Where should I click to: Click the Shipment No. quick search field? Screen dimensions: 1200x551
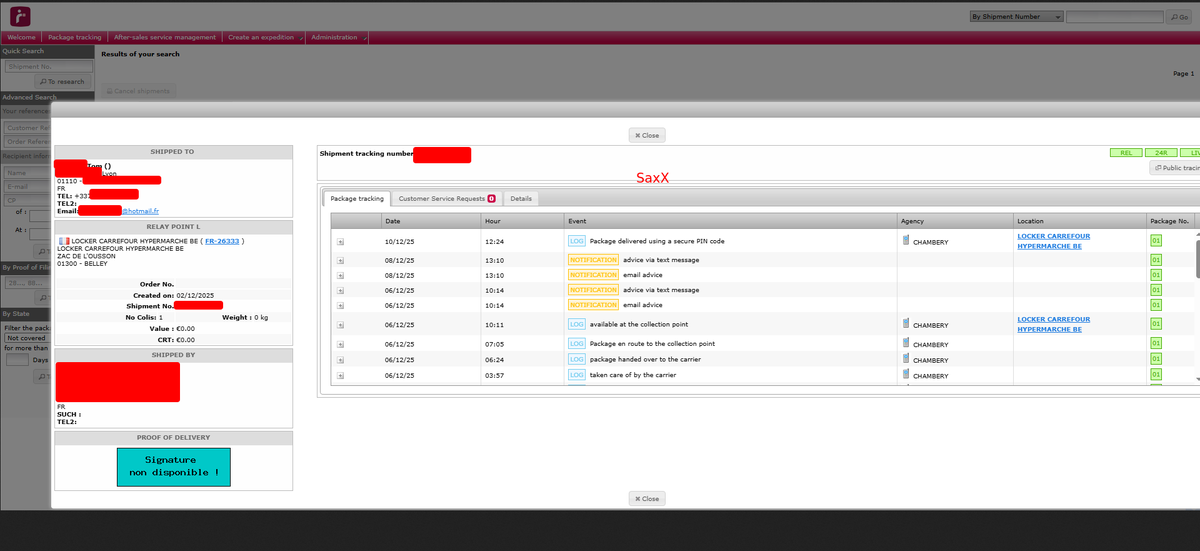[48, 67]
